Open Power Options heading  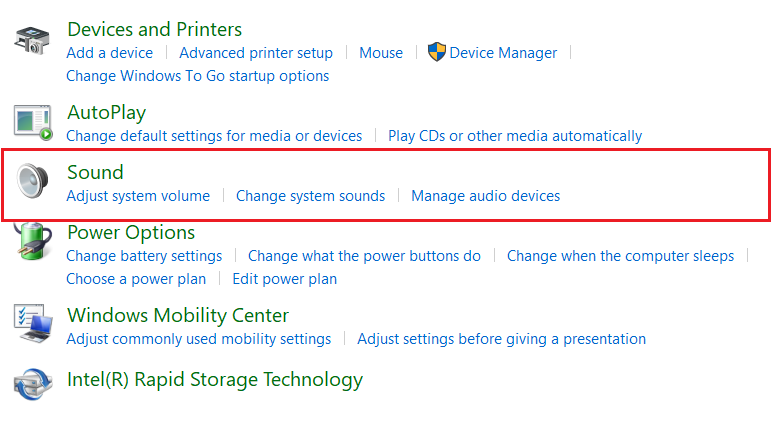click(131, 232)
